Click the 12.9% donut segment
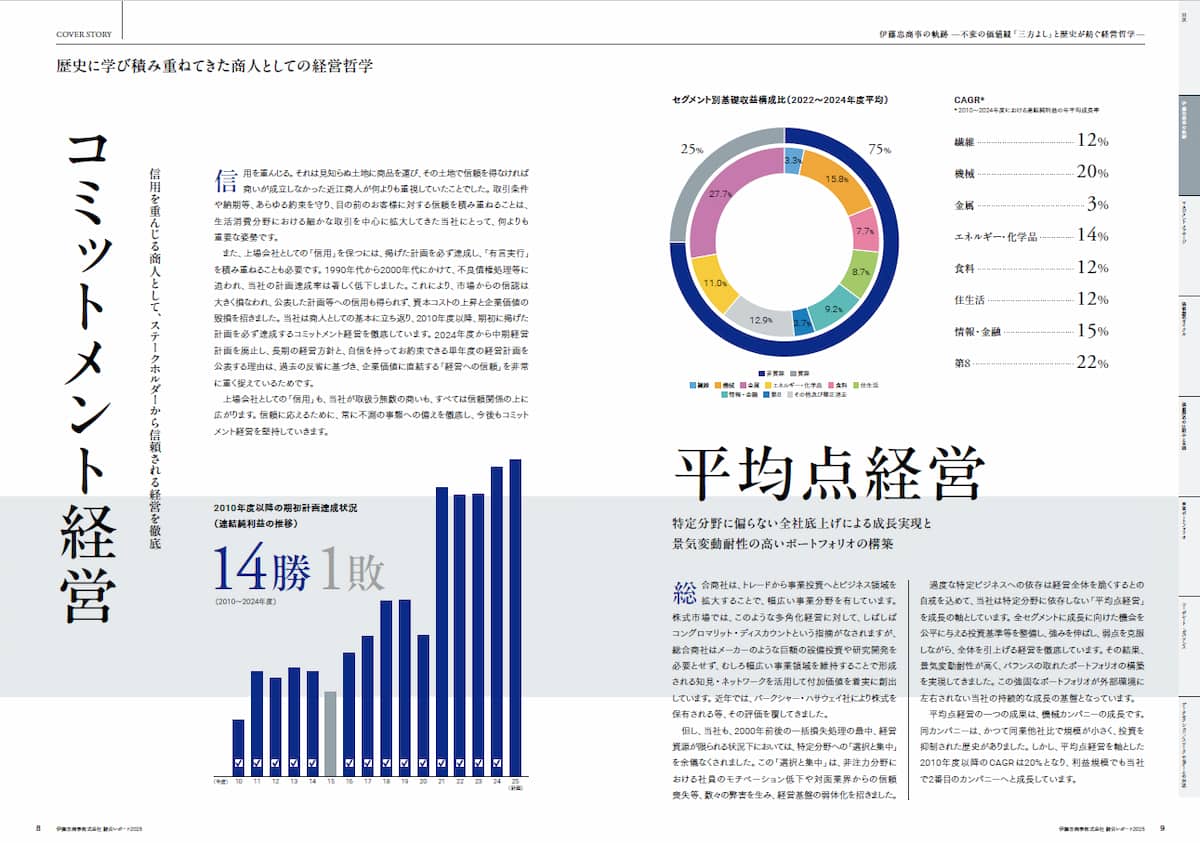This screenshot has height=843, width=1200. click(761, 319)
